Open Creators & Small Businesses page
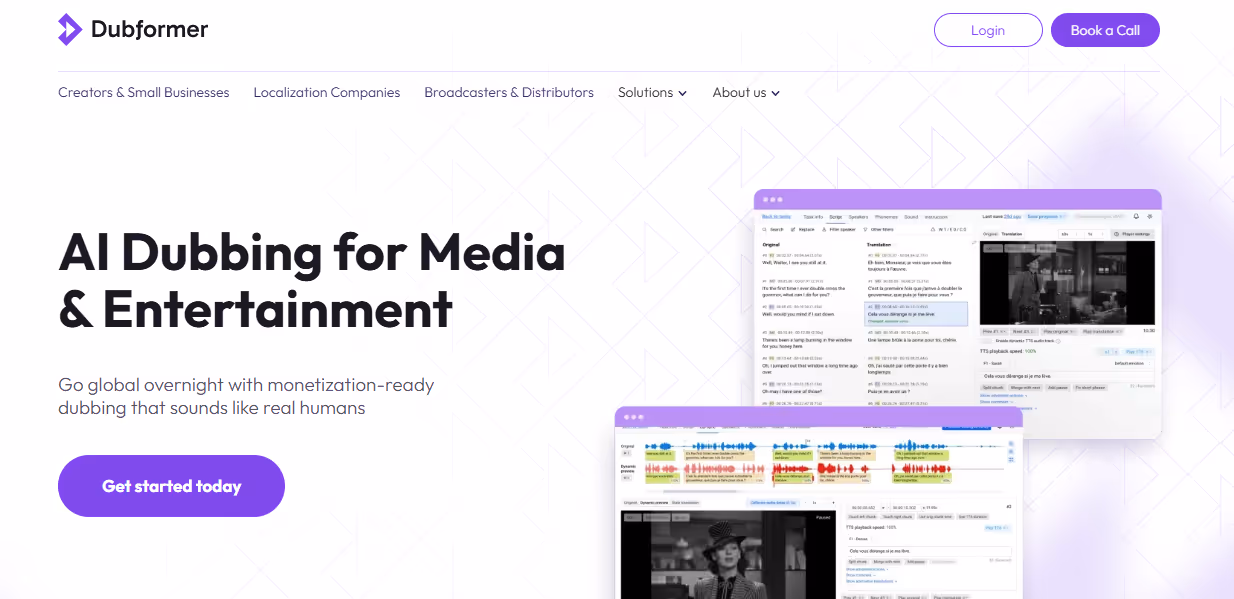The width and height of the screenshot is (1234, 599). click(x=144, y=92)
